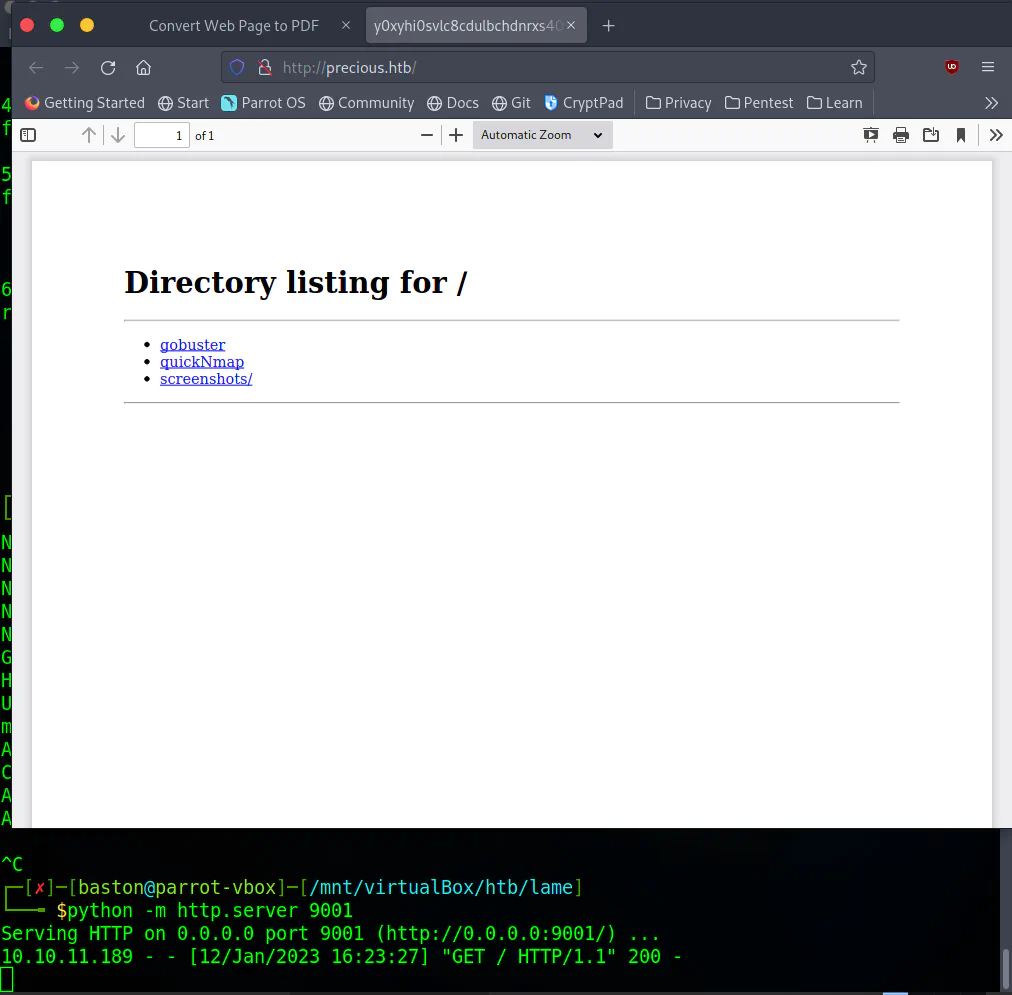Open the screenshots/ directory link
The image size is (1012, 995).
[206, 379]
